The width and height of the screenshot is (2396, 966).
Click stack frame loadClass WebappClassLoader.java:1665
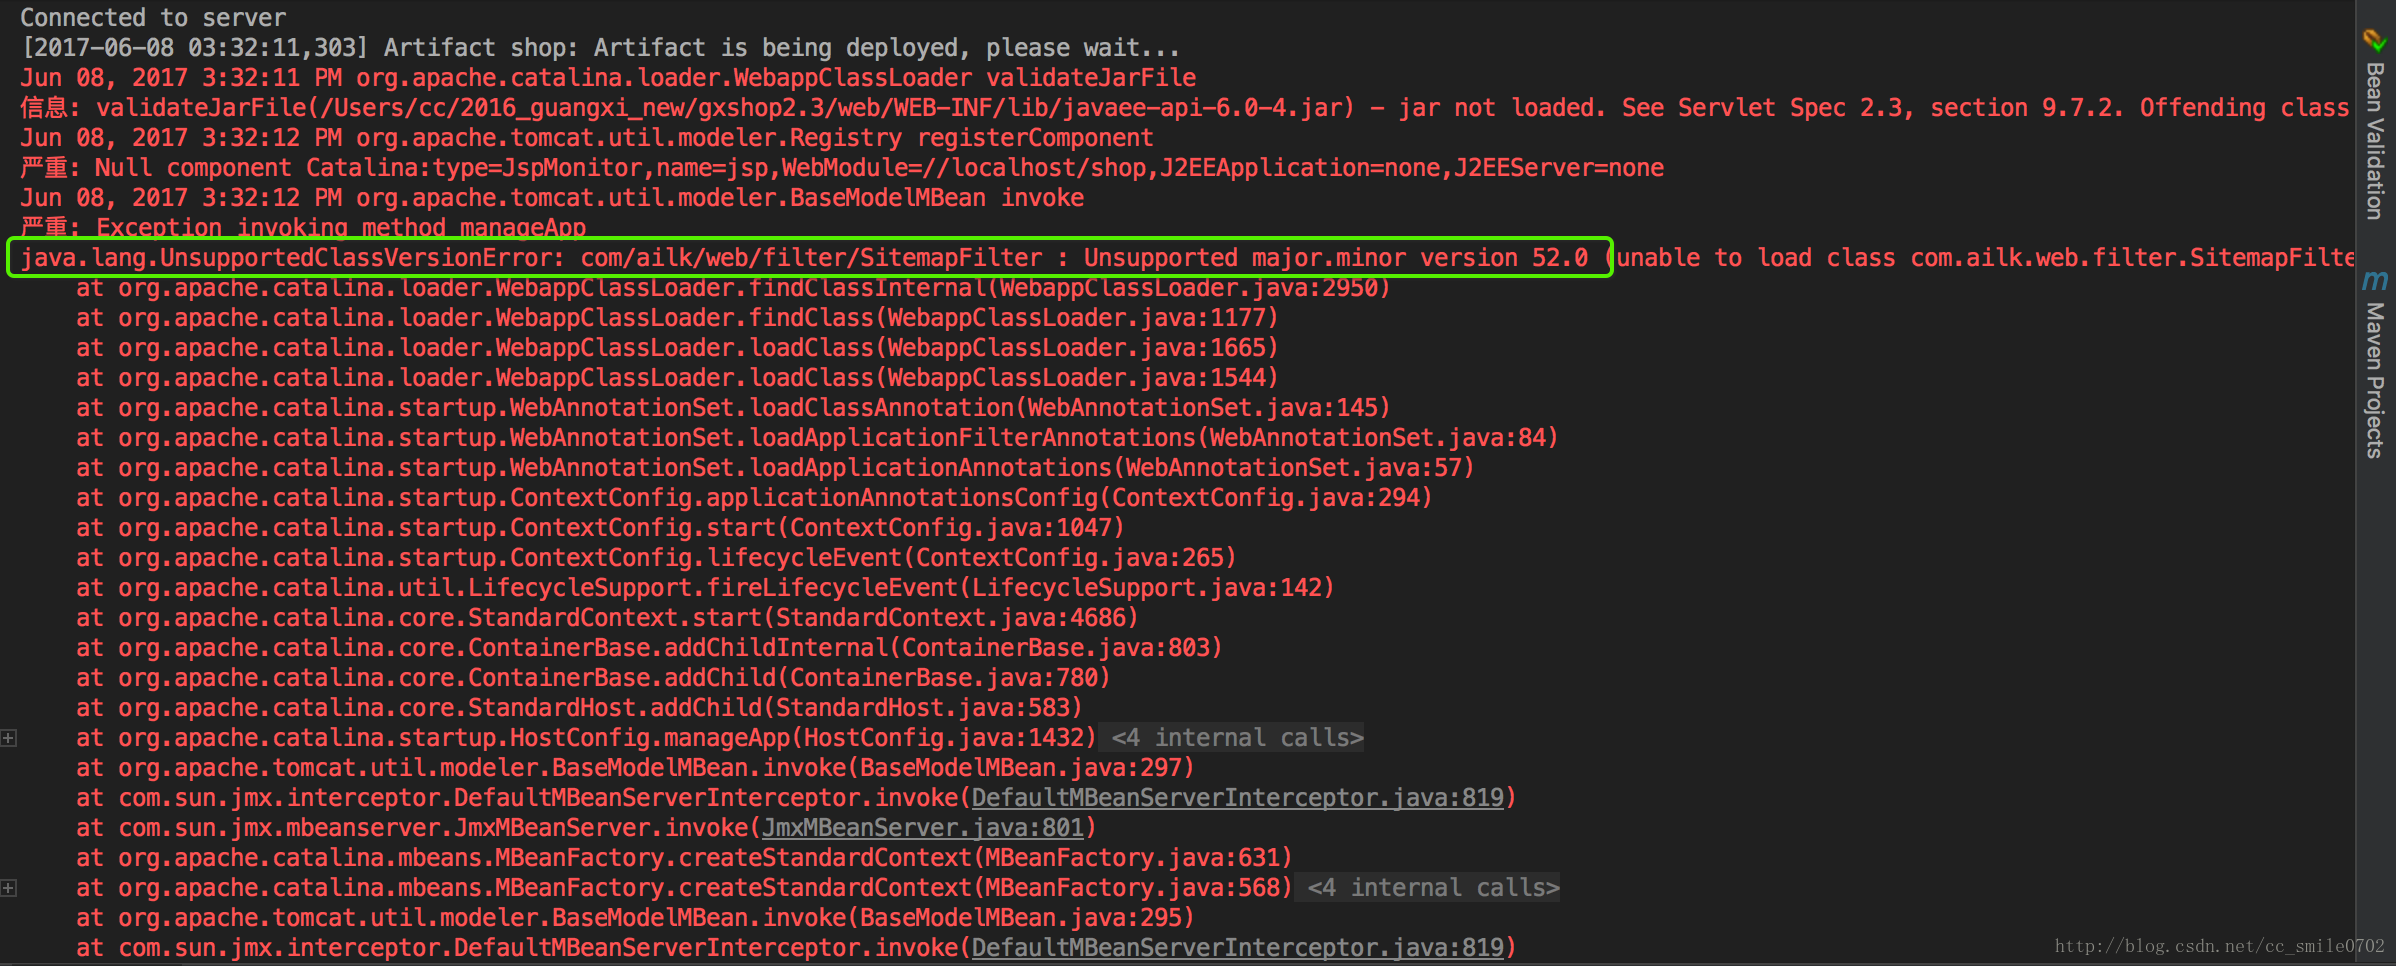click(x=677, y=348)
